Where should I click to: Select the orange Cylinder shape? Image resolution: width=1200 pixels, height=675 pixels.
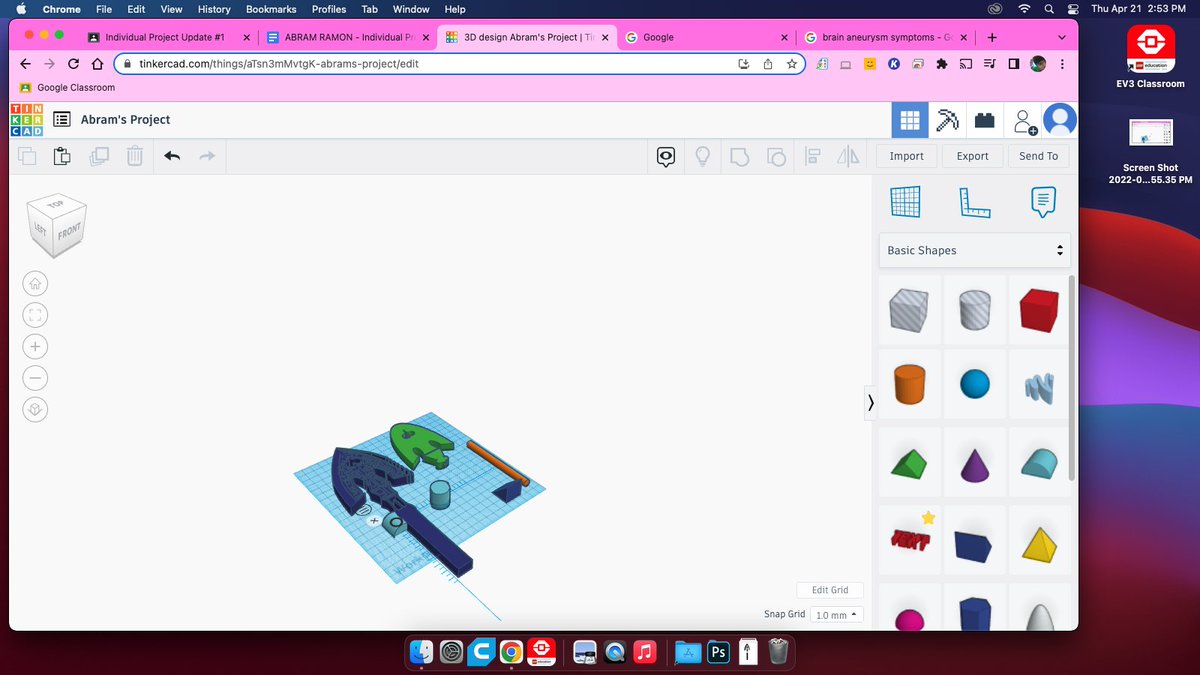point(909,384)
